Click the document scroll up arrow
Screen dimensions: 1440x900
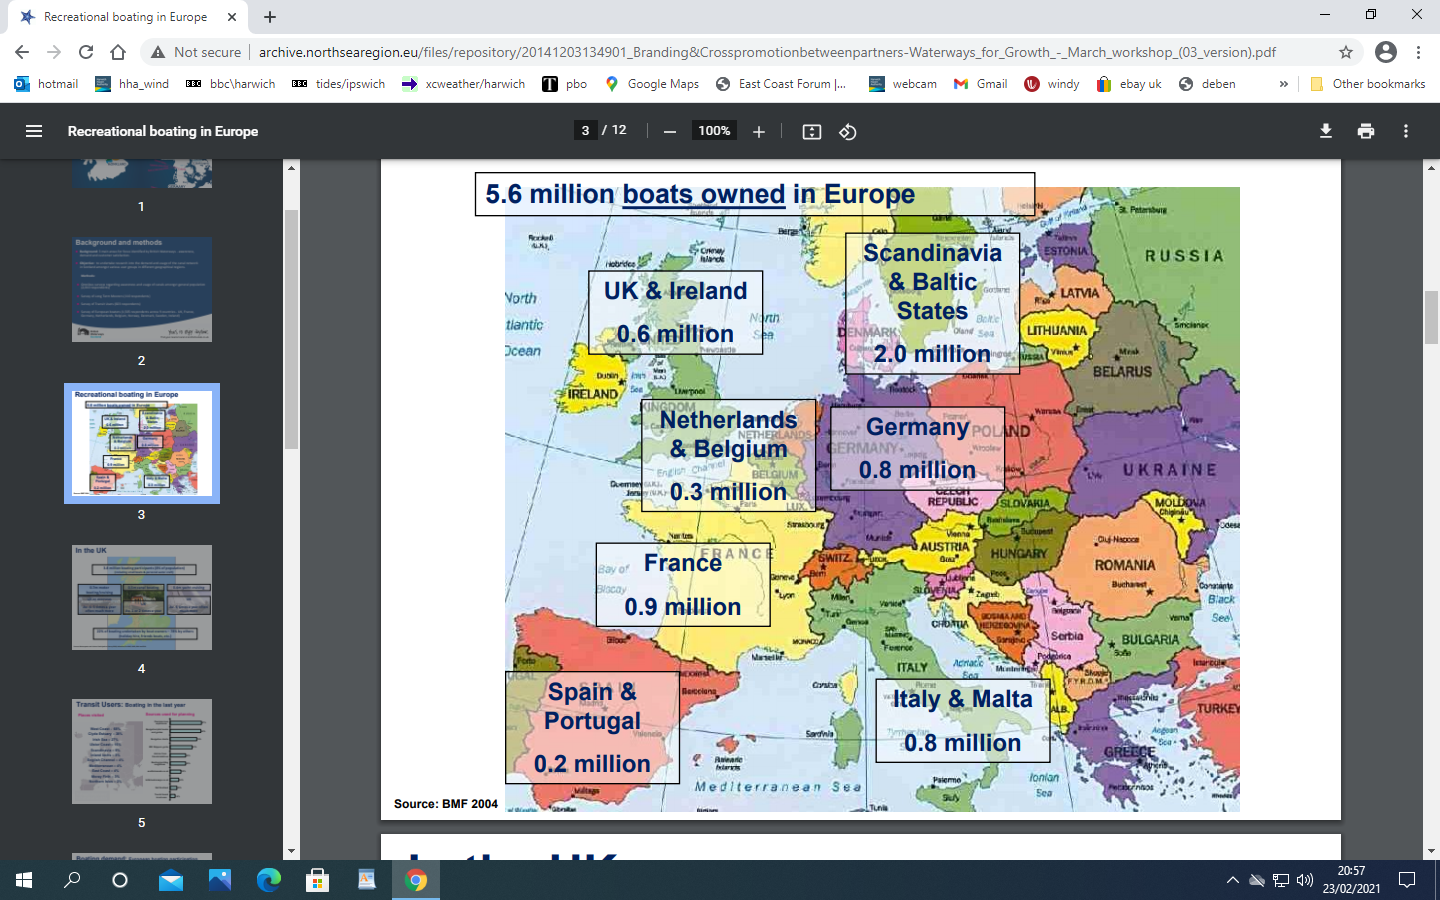point(1431,167)
